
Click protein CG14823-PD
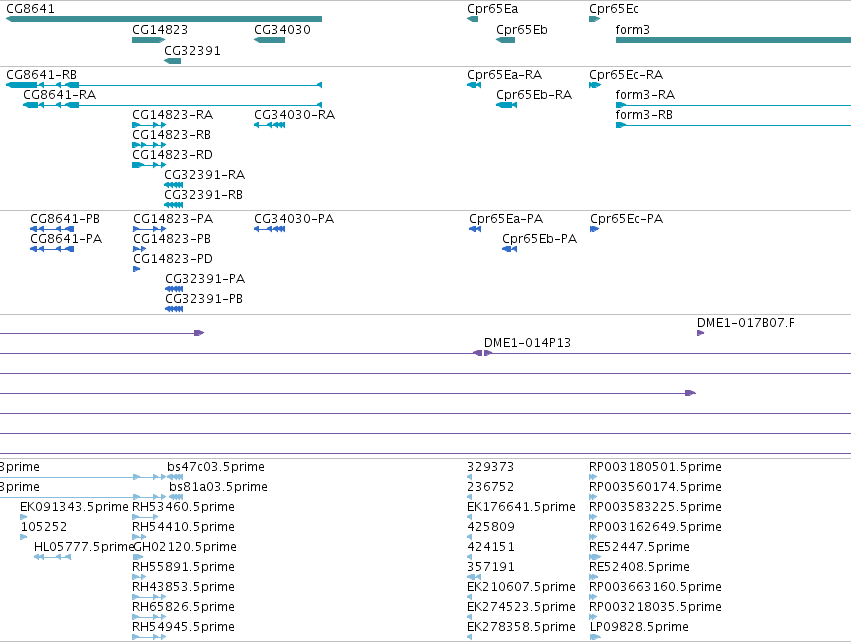click(x=137, y=269)
